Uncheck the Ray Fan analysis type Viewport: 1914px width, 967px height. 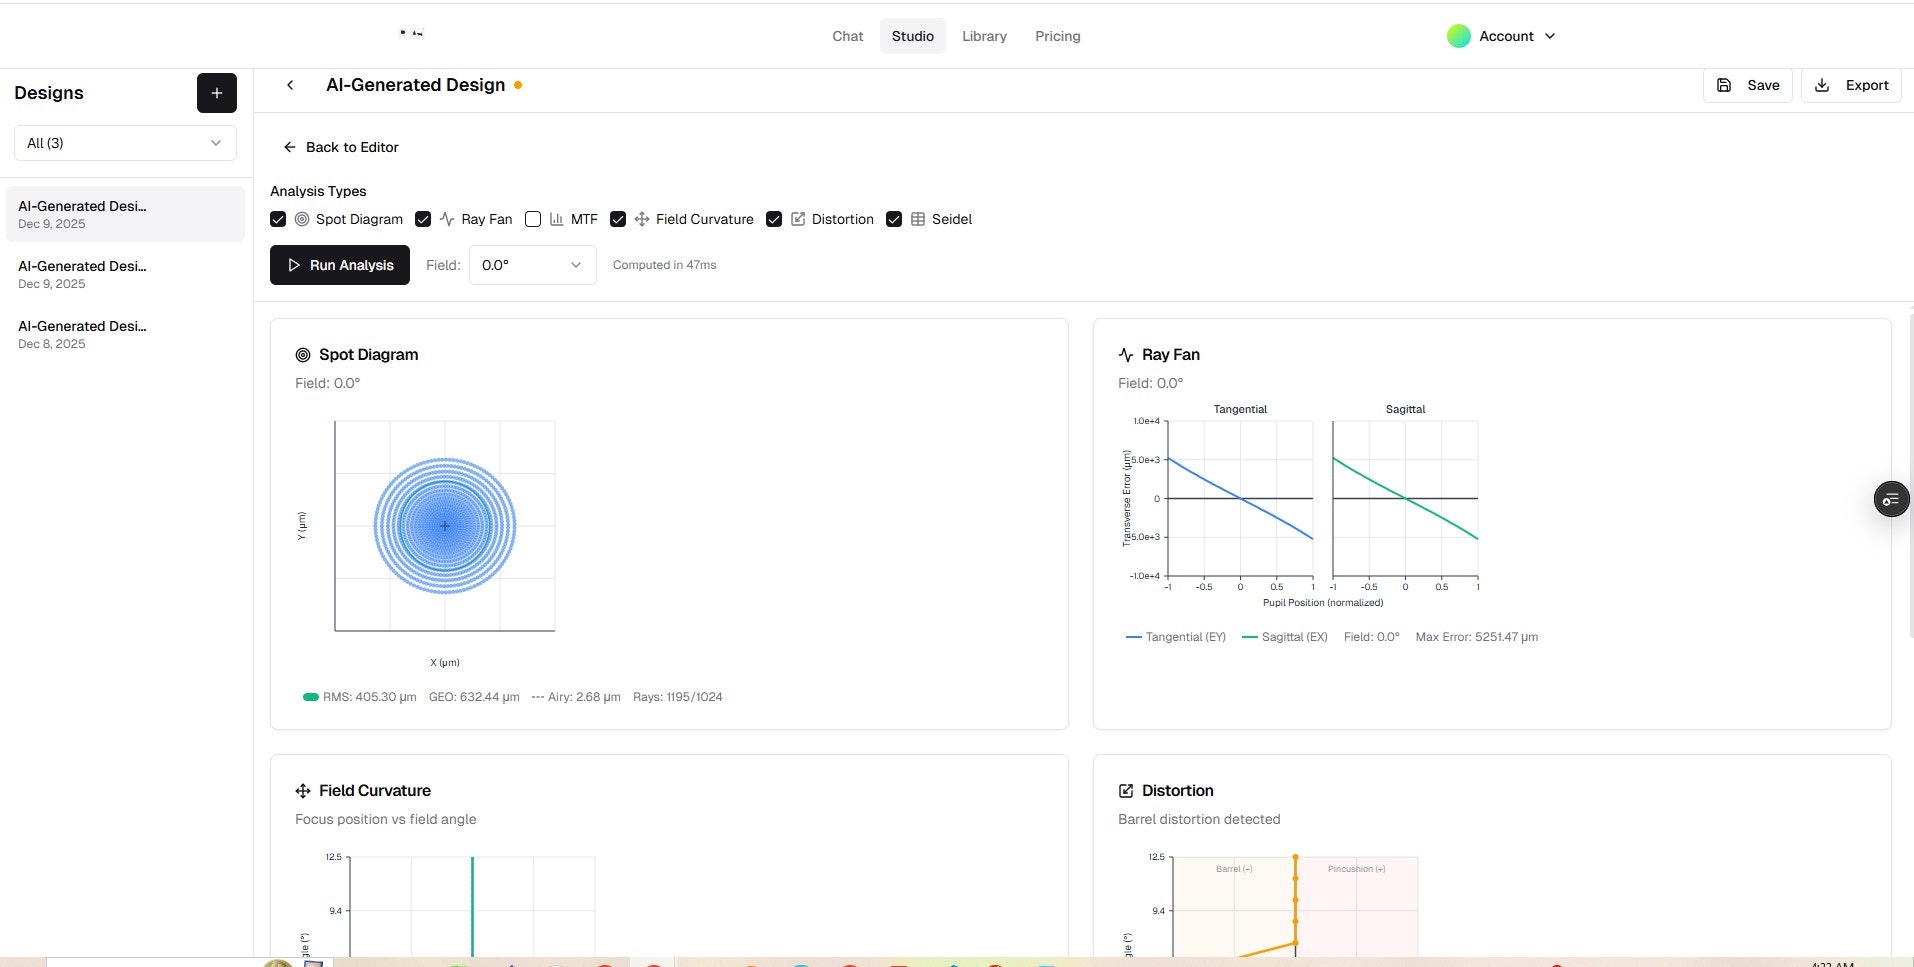(x=423, y=219)
